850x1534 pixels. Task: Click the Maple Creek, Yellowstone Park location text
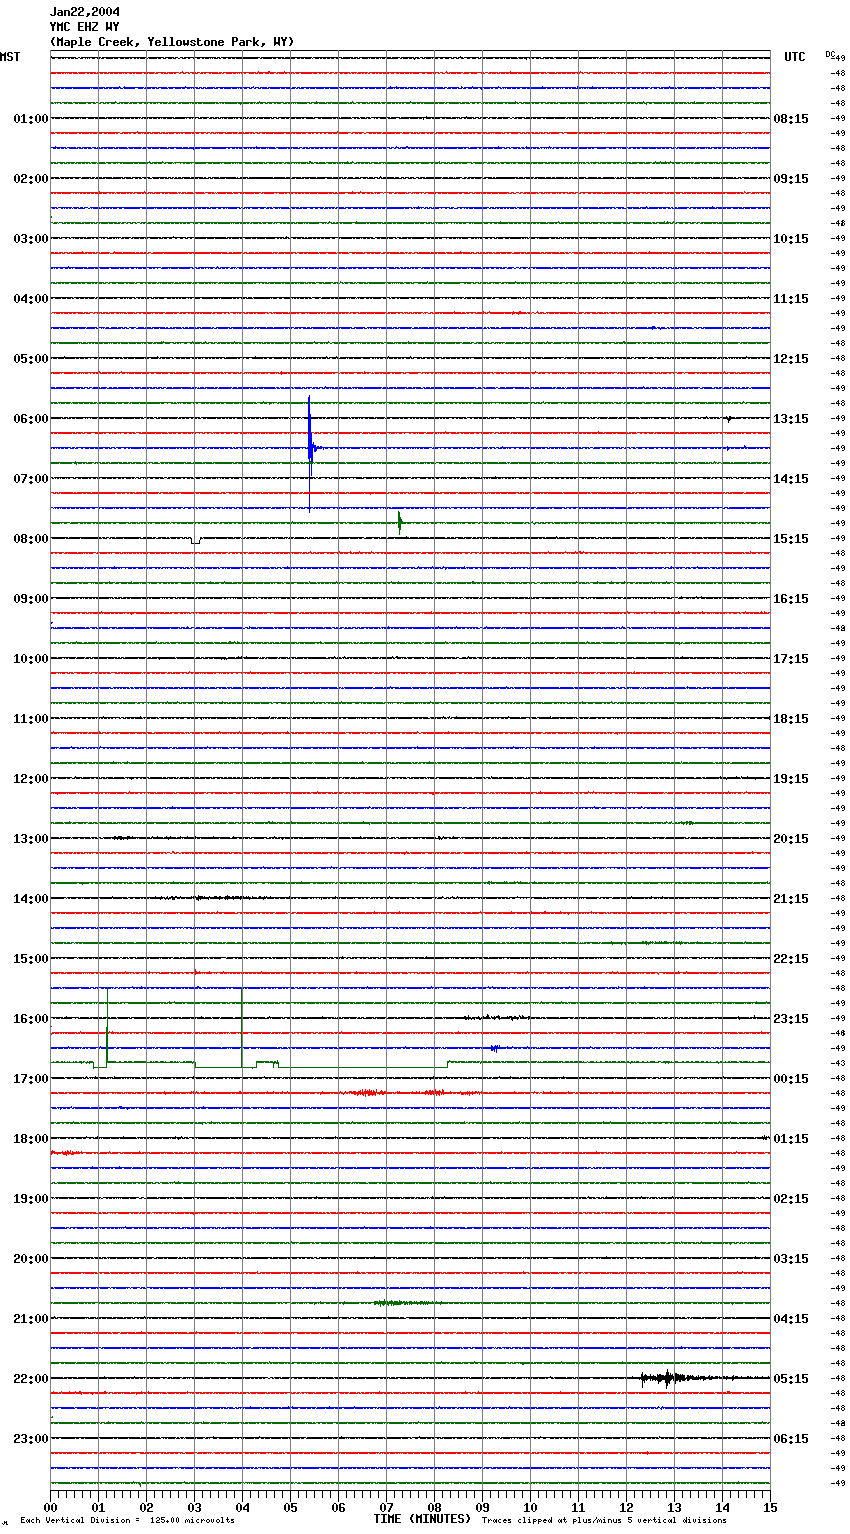pyautogui.click(x=172, y=42)
